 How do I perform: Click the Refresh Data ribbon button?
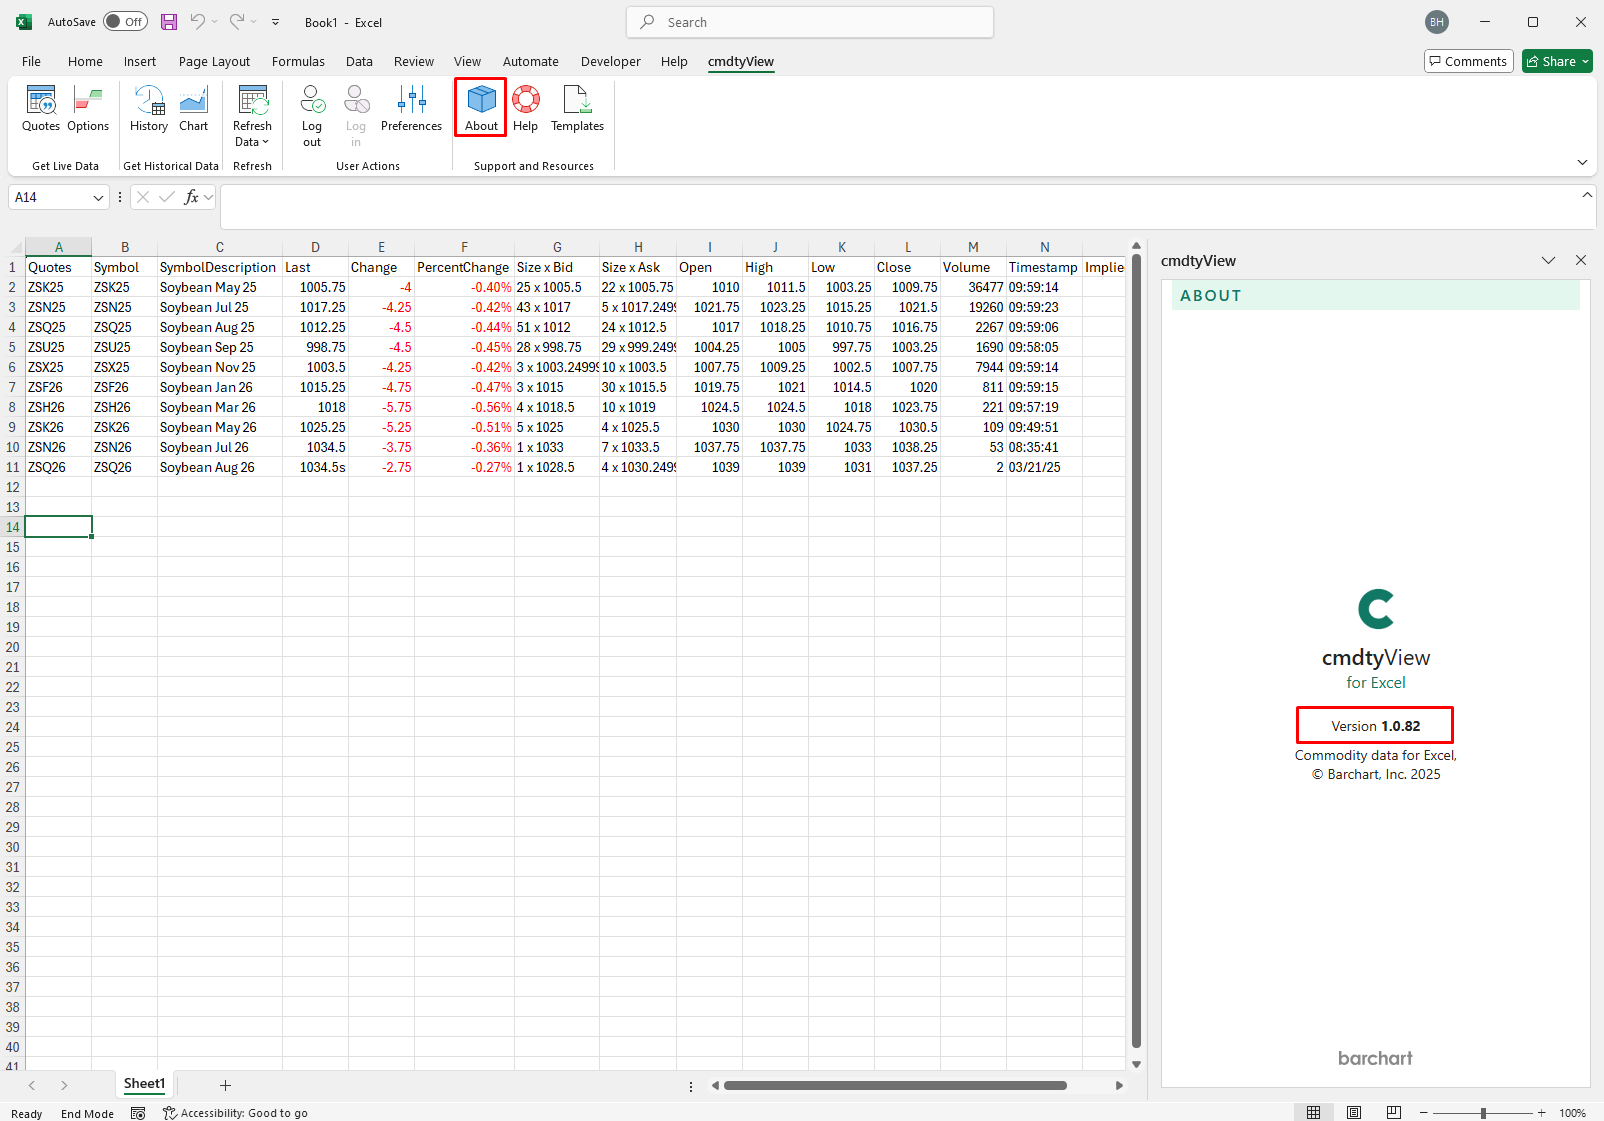tap(252, 116)
